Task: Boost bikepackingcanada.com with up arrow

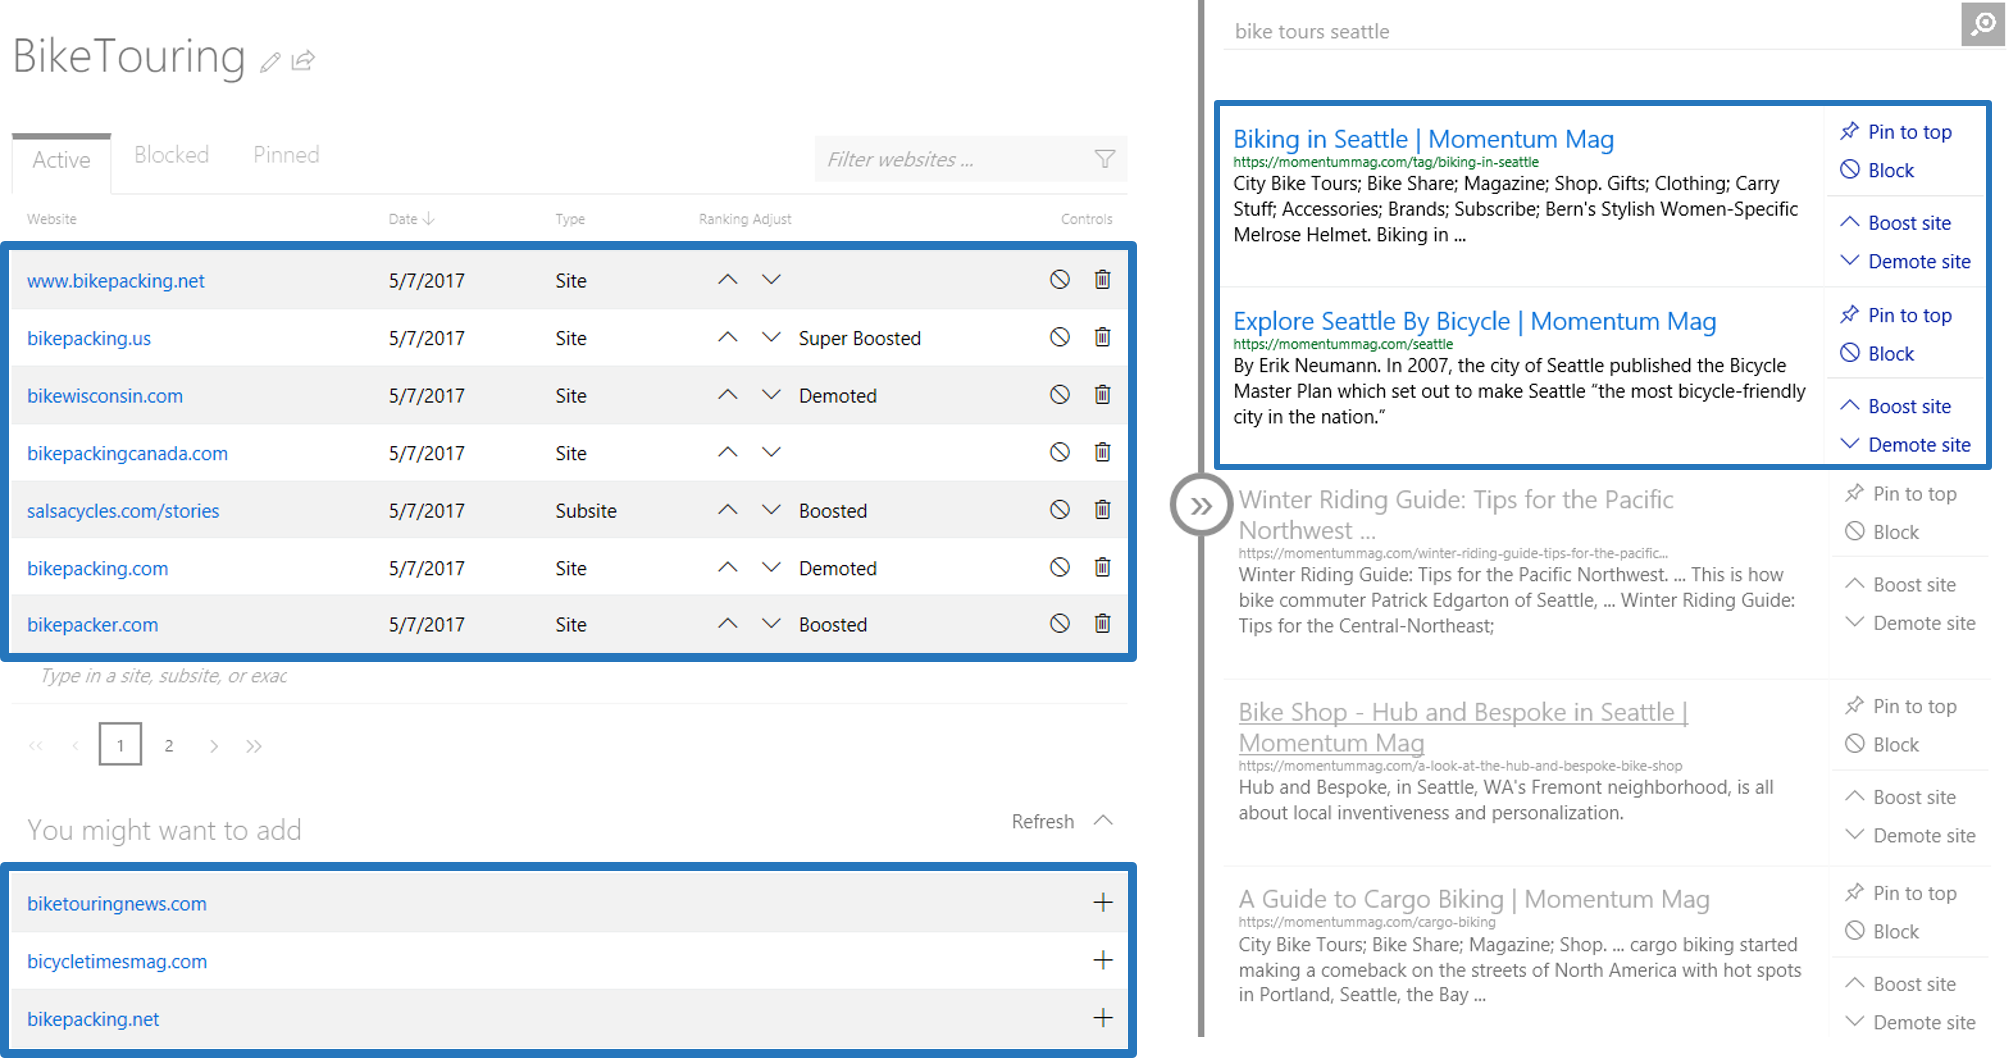Action: point(728,452)
